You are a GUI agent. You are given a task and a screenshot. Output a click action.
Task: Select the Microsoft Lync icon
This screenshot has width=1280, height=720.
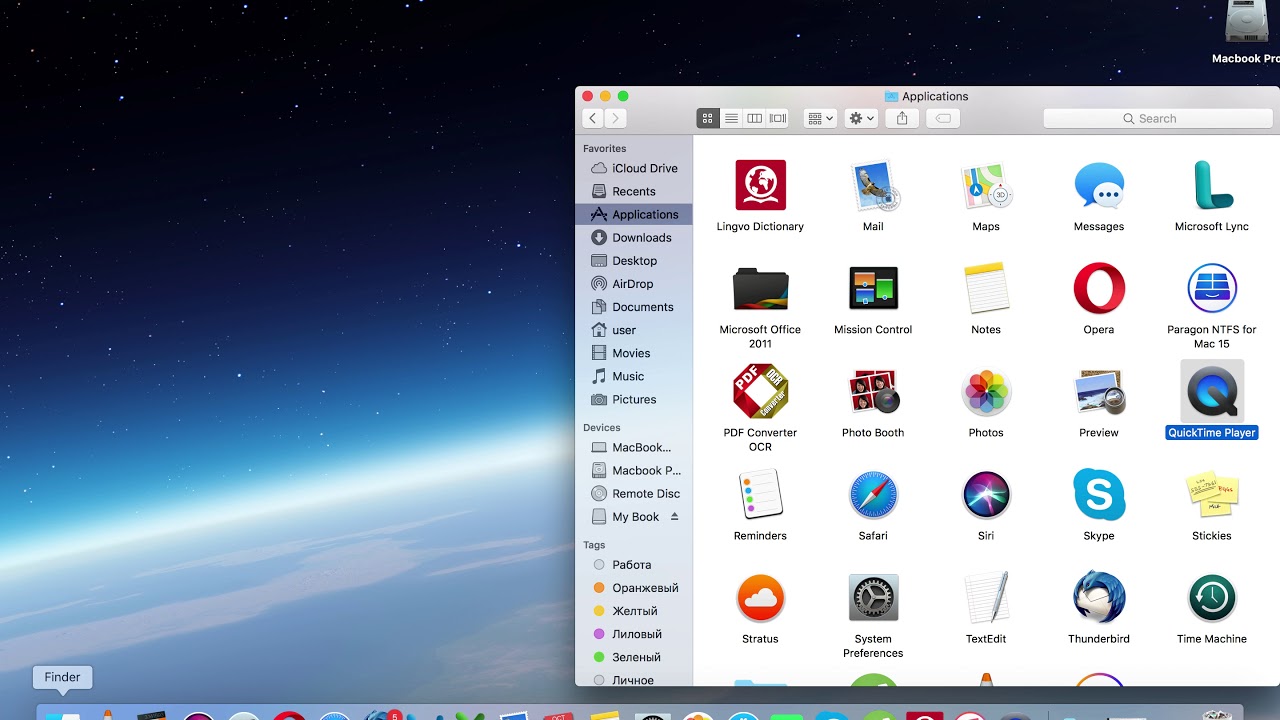tap(1212, 185)
